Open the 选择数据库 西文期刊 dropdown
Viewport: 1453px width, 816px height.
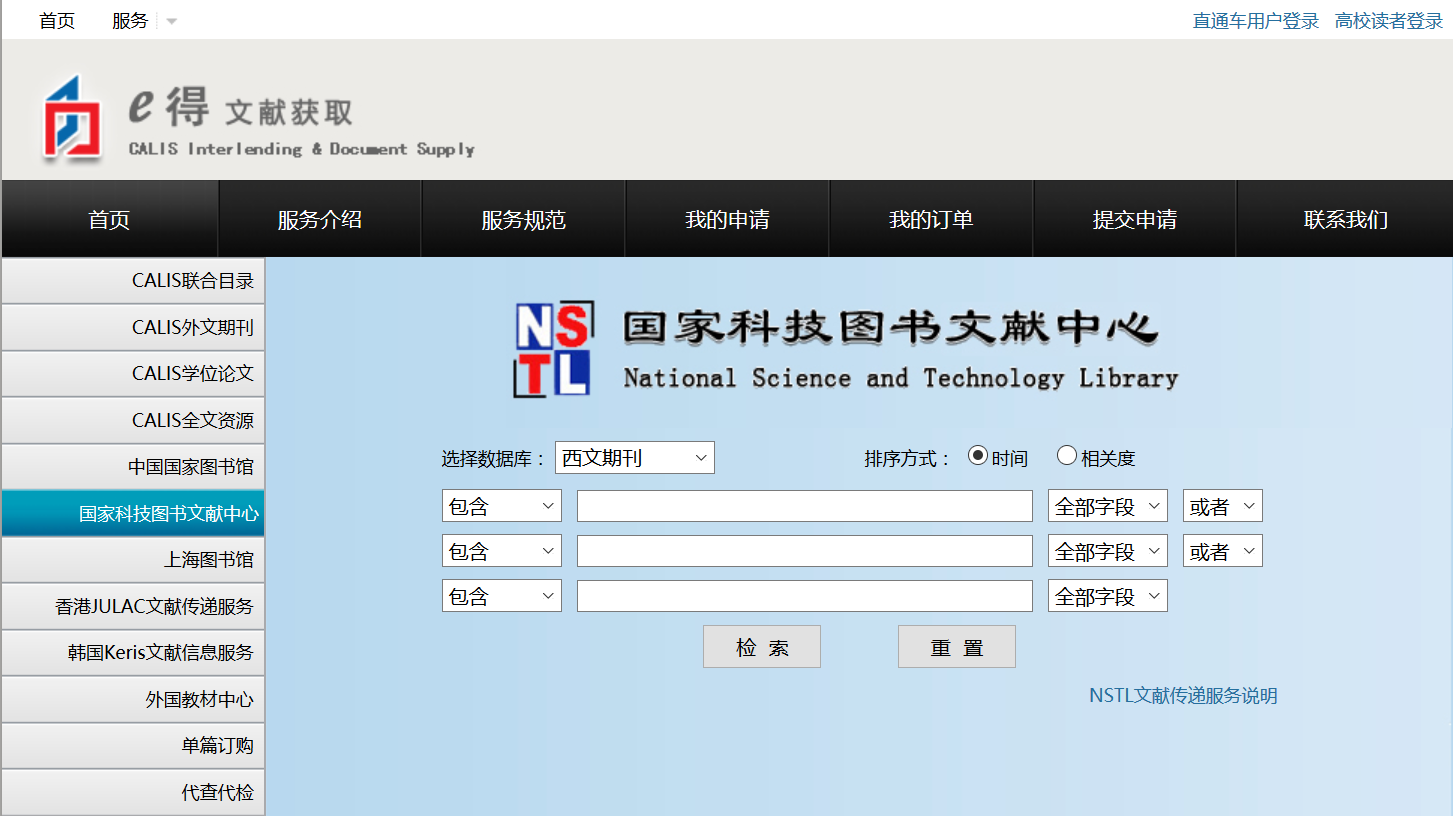coord(634,458)
